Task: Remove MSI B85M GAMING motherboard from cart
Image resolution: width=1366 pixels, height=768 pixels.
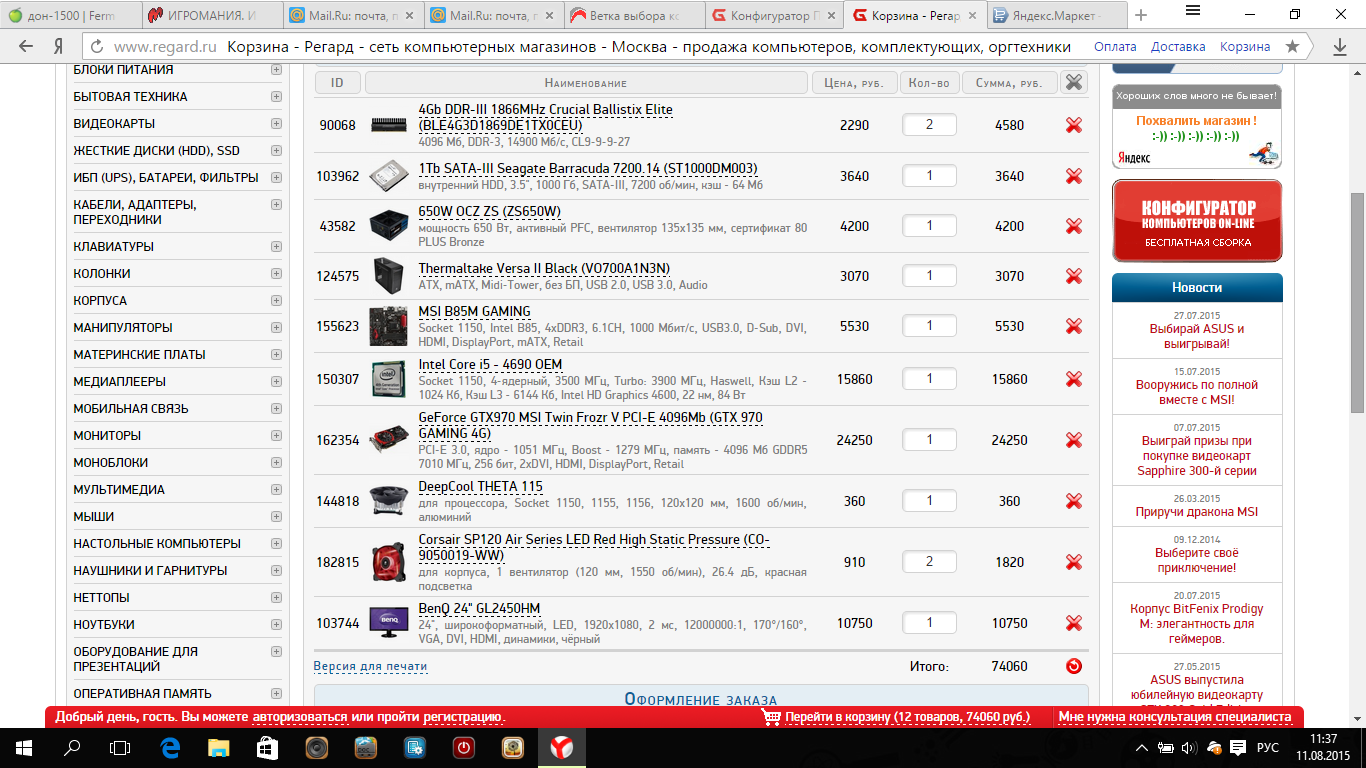Action: coord(1074,326)
